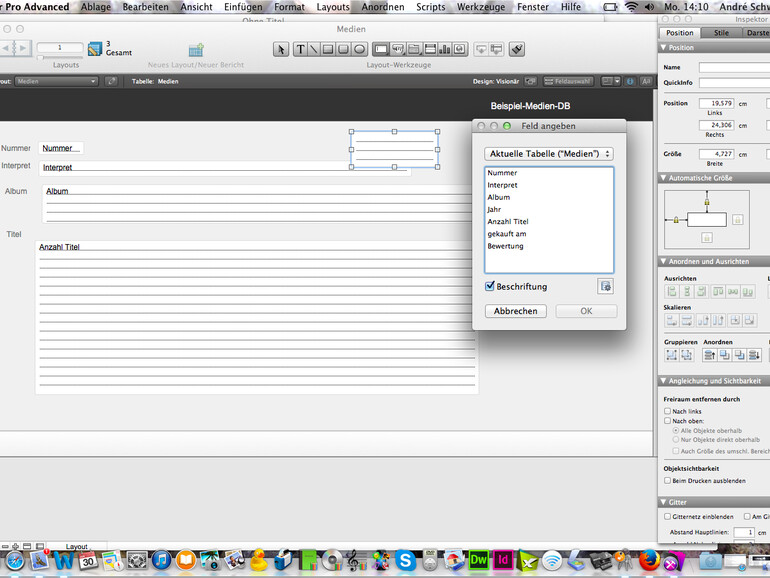This screenshot has height=578, width=770.
Task: Click the field options icon beside Beschriftung
Action: click(605, 286)
